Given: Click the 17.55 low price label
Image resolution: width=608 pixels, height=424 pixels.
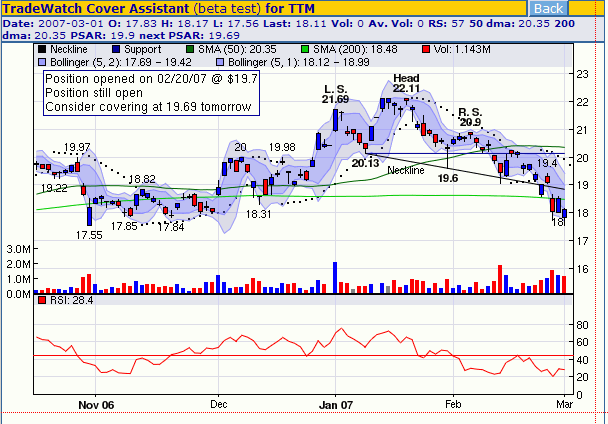Looking at the screenshot, I should [89, 235].
